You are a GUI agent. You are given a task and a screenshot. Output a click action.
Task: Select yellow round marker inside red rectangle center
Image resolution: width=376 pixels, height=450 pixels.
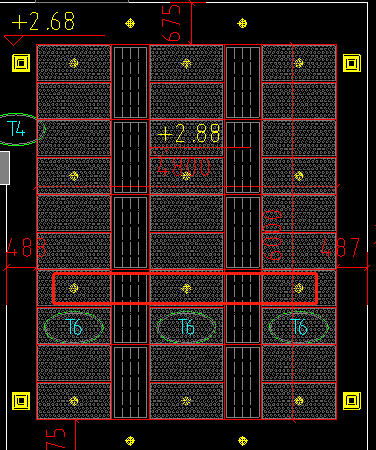(186, 288)
